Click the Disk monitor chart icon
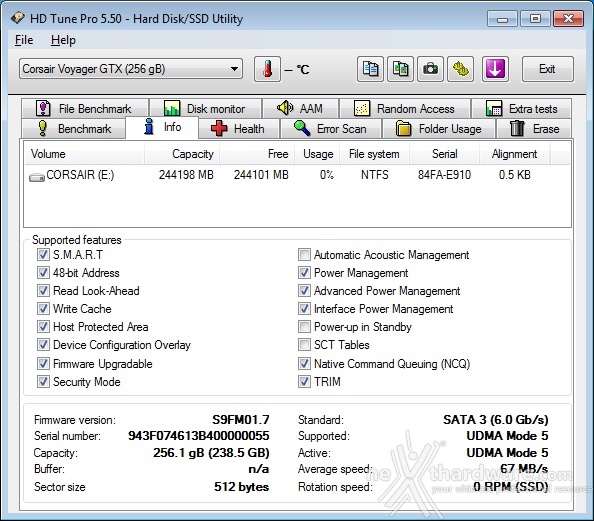The width and height of the screenshot is (594, 521). (172, 108)
